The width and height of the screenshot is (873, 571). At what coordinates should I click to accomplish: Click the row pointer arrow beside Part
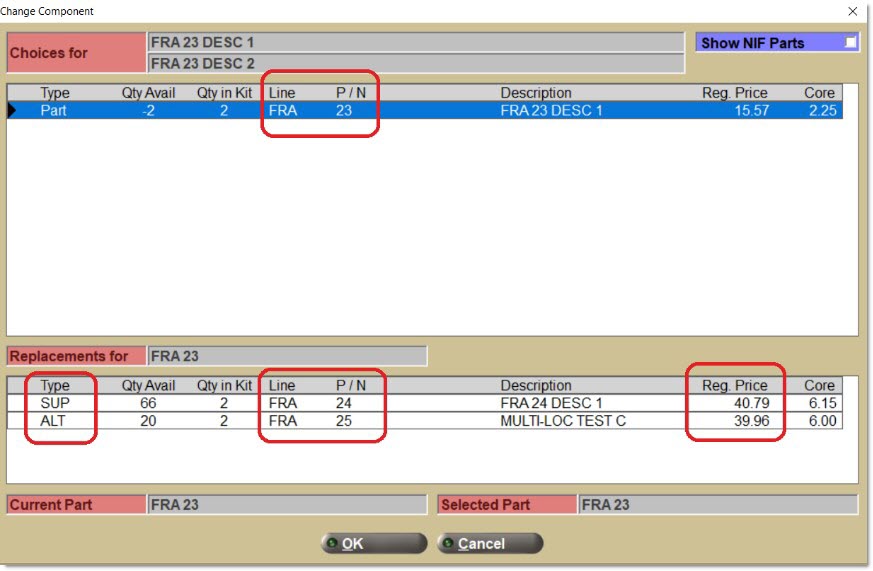click(13, 111)
